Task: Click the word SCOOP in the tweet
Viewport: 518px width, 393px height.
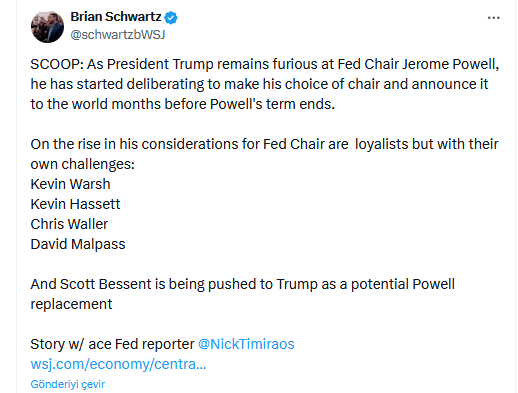Action: [x=57, y=64]
